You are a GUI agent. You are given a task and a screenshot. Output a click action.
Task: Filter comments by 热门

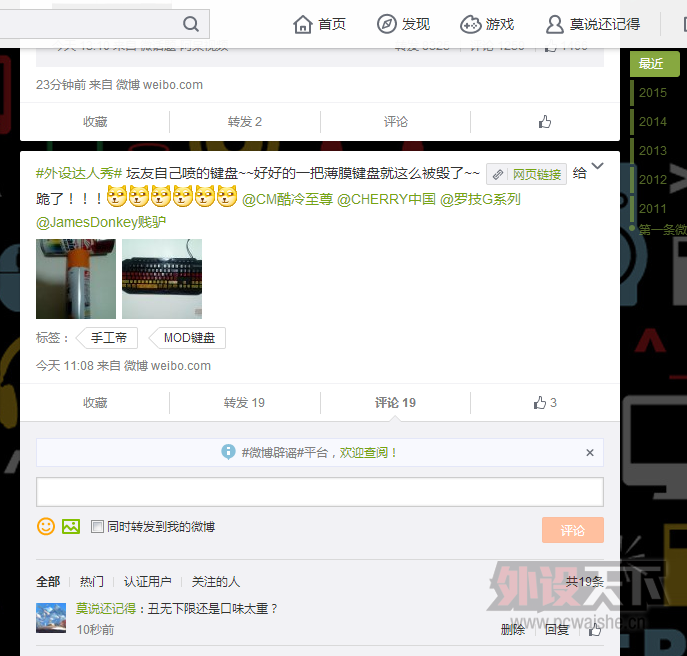coord(92,582)
